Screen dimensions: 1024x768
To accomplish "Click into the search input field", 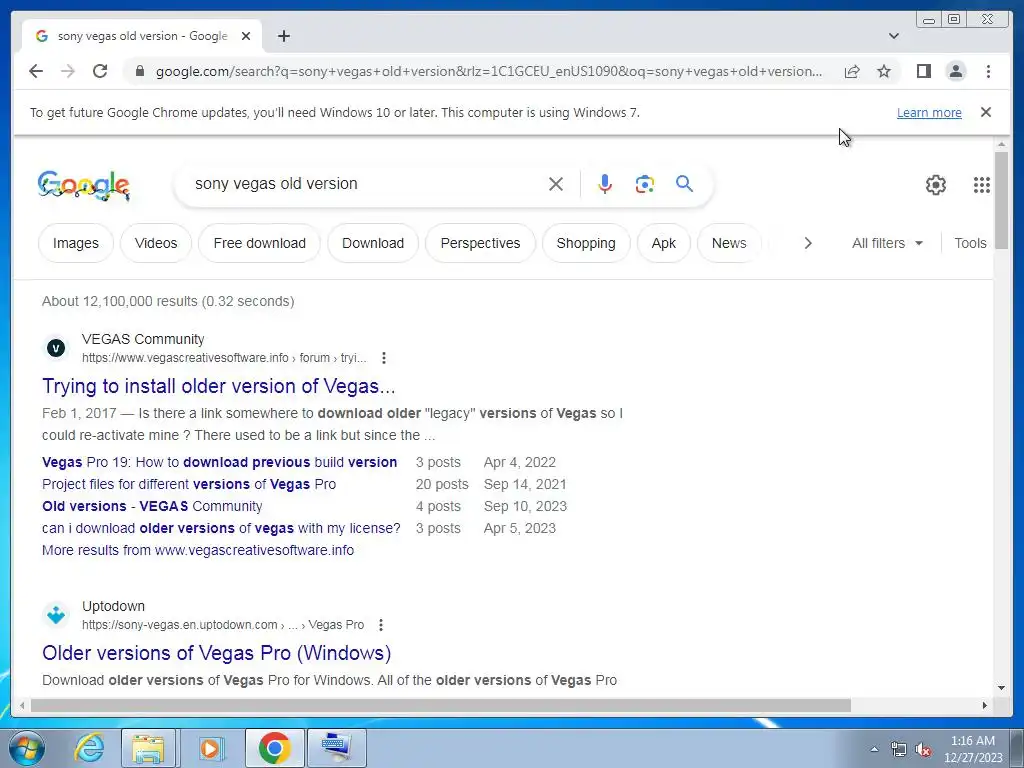I will click(x=366, y=184).
